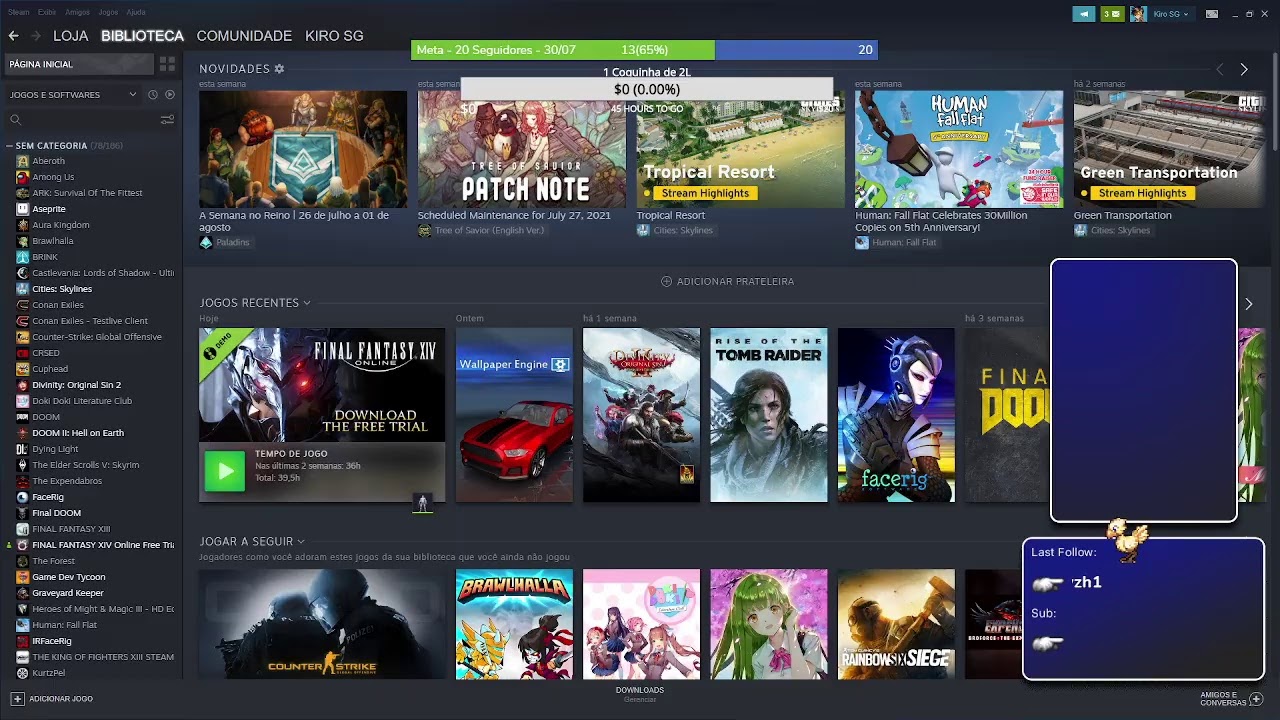Click Adicionar Jogo at bottom left
Screen dimensions: 1280x720
click(52, 698)
